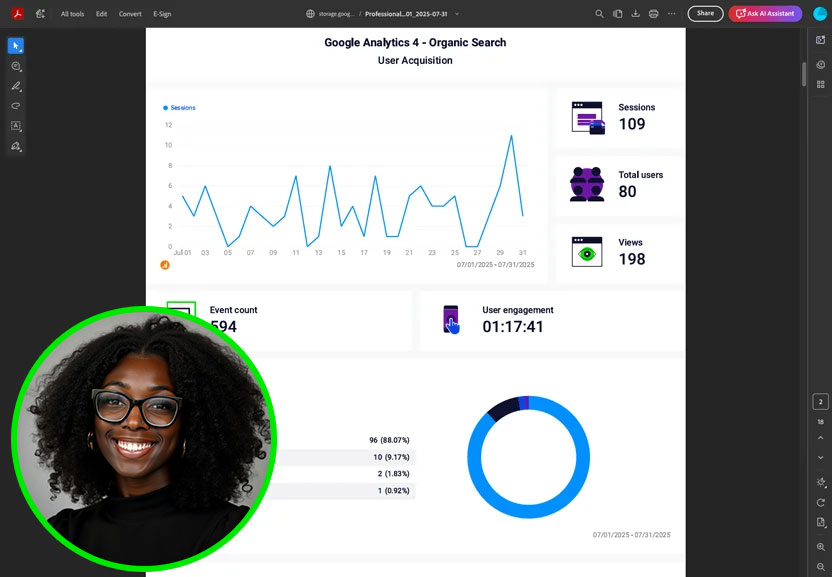Zoom out with the minus magnifier
The height and width of the screenshot is (577, 832).
click(820, 567)
